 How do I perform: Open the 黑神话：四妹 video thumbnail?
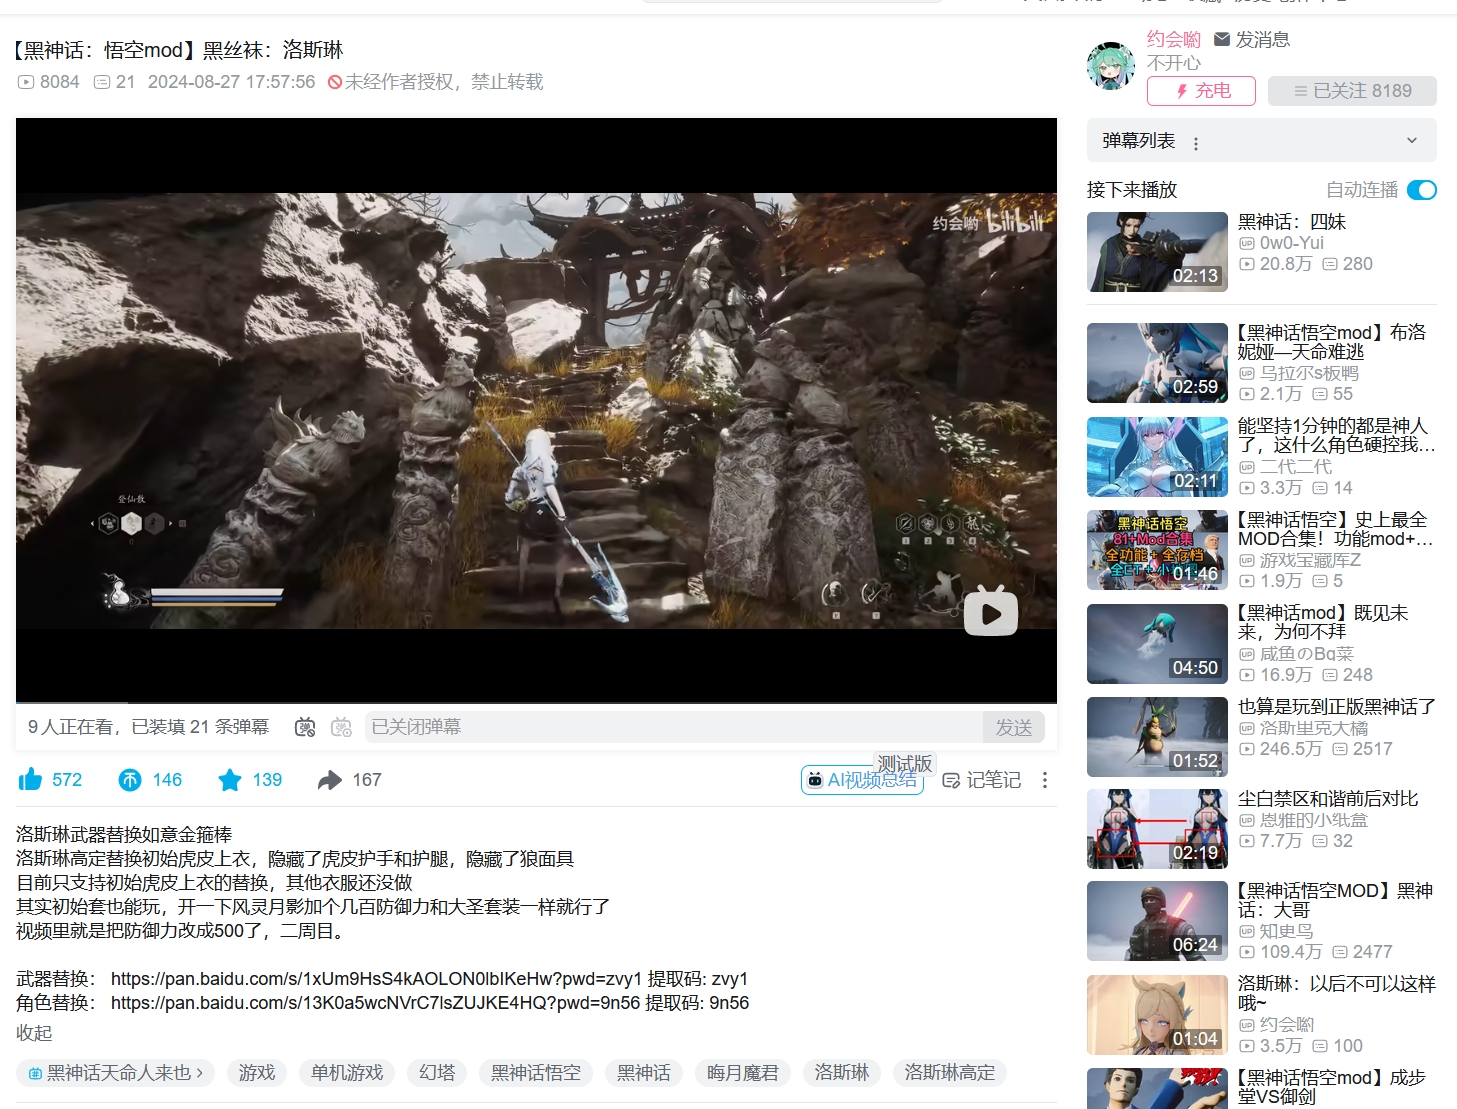(1157, 252)
